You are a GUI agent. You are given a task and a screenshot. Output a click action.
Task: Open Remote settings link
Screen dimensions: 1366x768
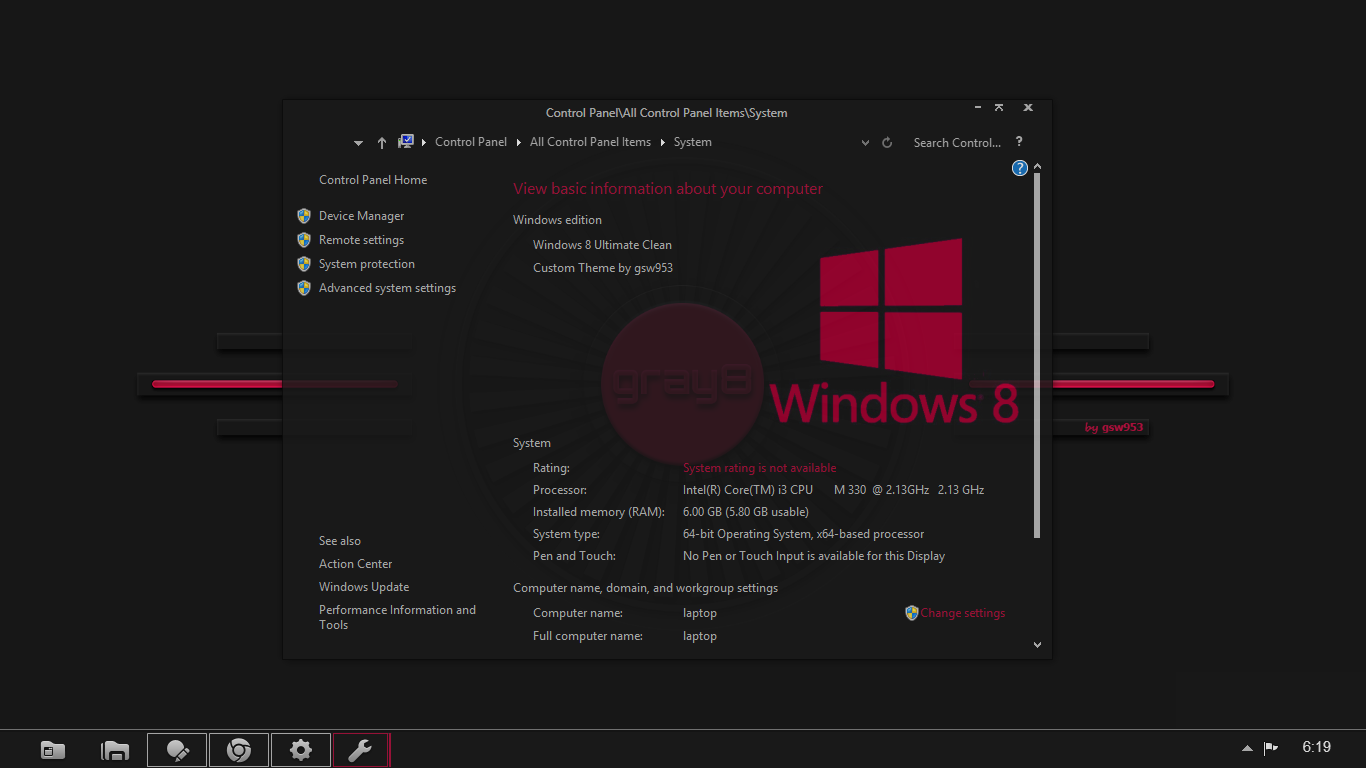(361, 240)
